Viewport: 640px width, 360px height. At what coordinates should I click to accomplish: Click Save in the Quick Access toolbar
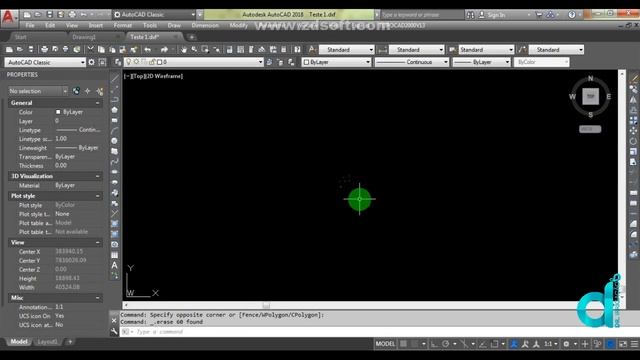pyautogui.click(x=49, y=15)
